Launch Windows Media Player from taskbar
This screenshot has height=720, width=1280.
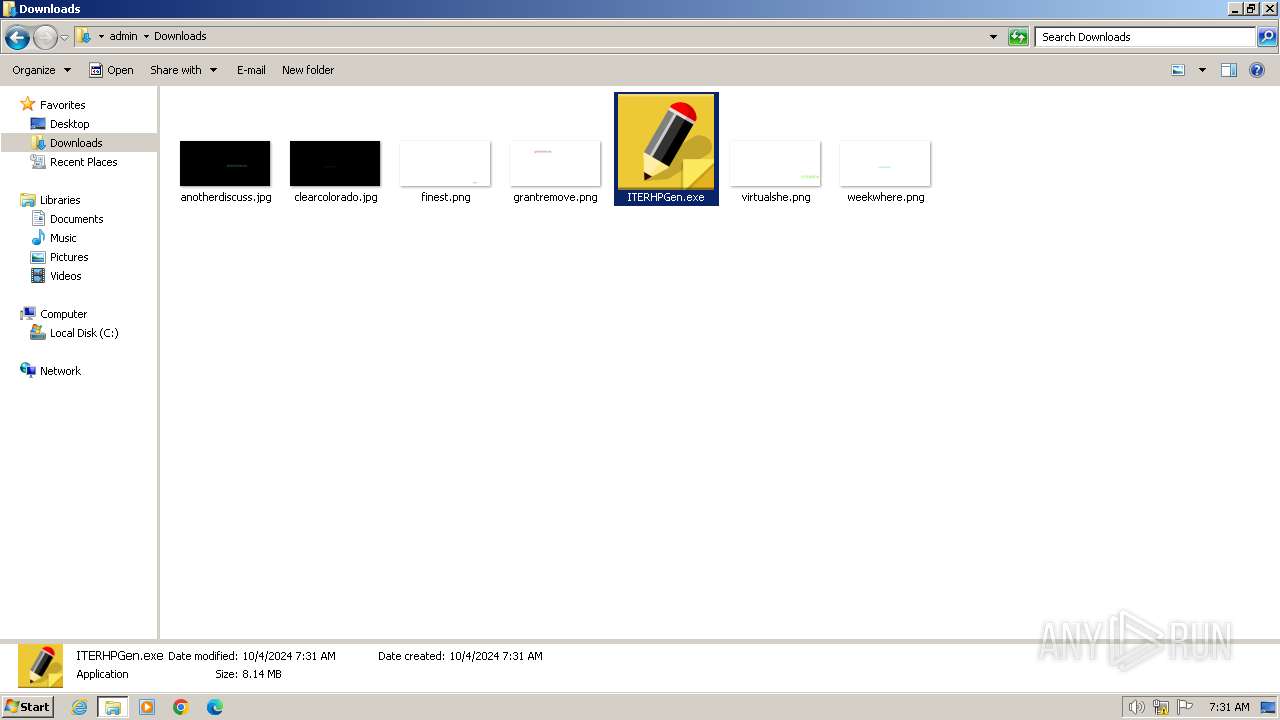[x=147, y=707]
